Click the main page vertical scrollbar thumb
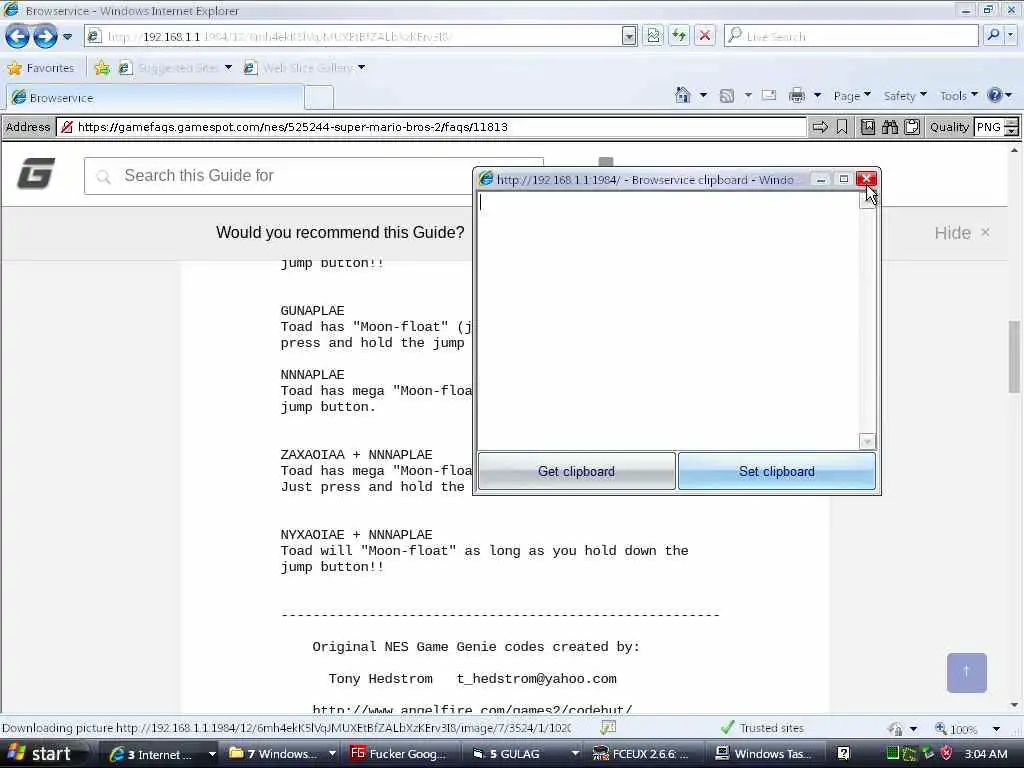This screenshot has height=768, width=1024. (x=1014, y=357)
